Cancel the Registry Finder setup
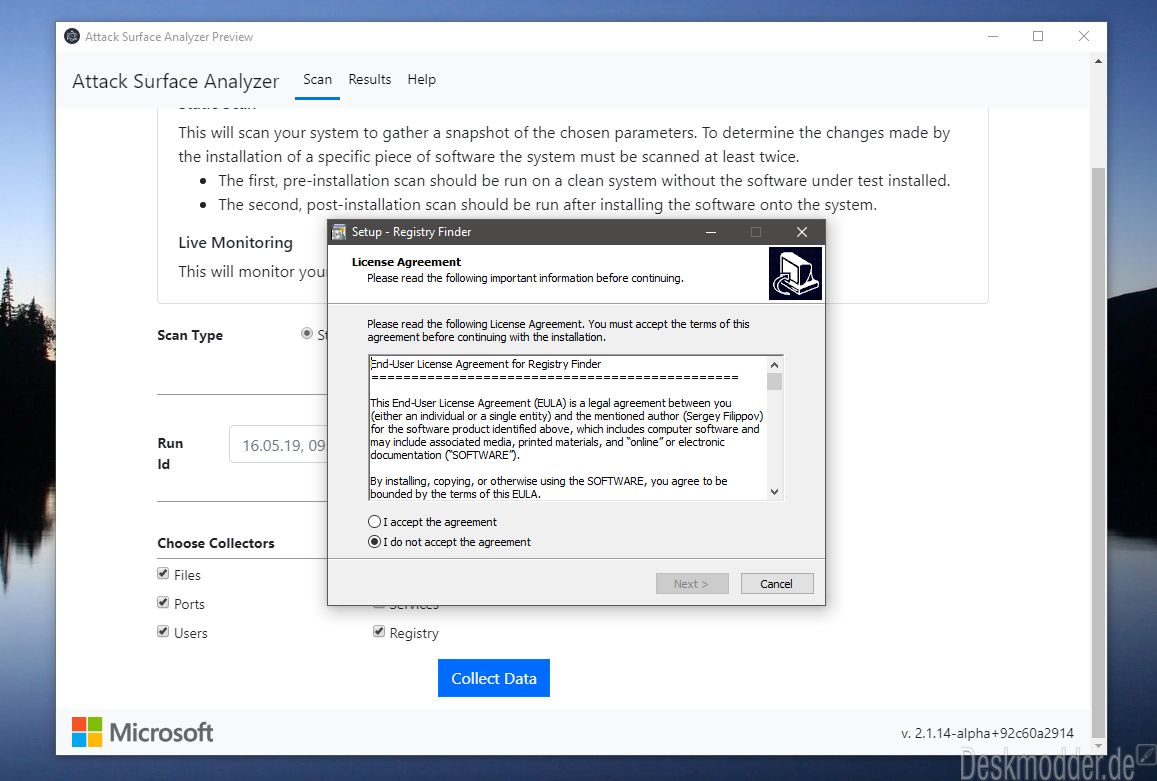Viewport: 1157px width, 781px height. (x=776, y=583)
